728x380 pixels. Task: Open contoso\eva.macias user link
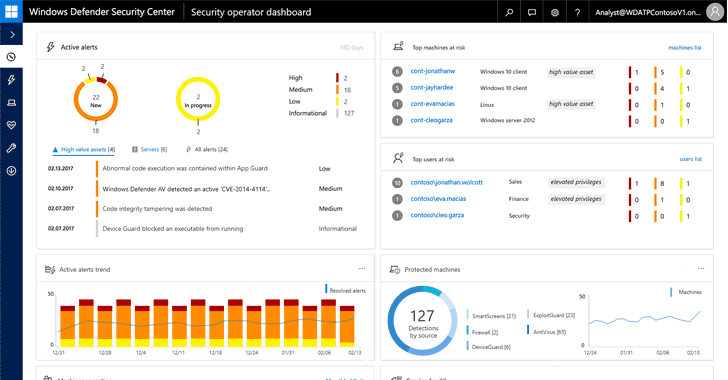pyautogui.click(x=438, y=199)
